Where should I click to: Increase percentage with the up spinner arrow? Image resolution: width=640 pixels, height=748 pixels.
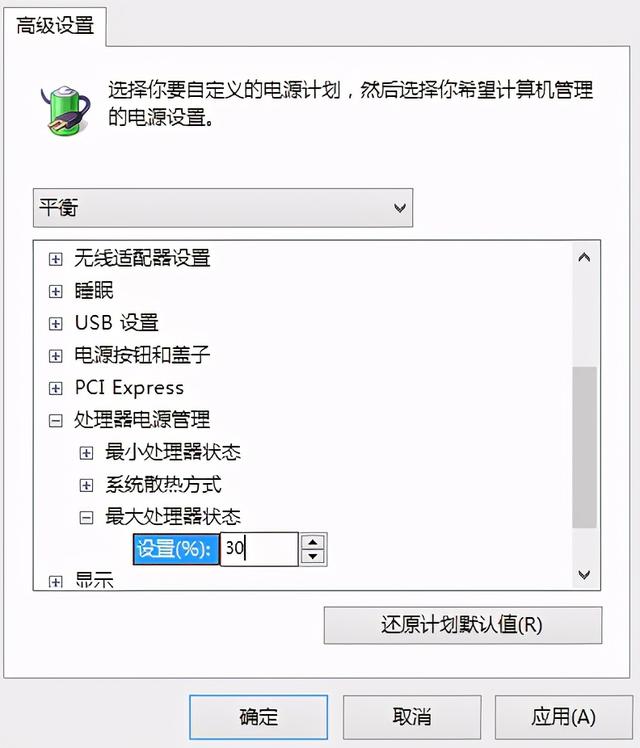pyautogui.click(x=313, y=542)
